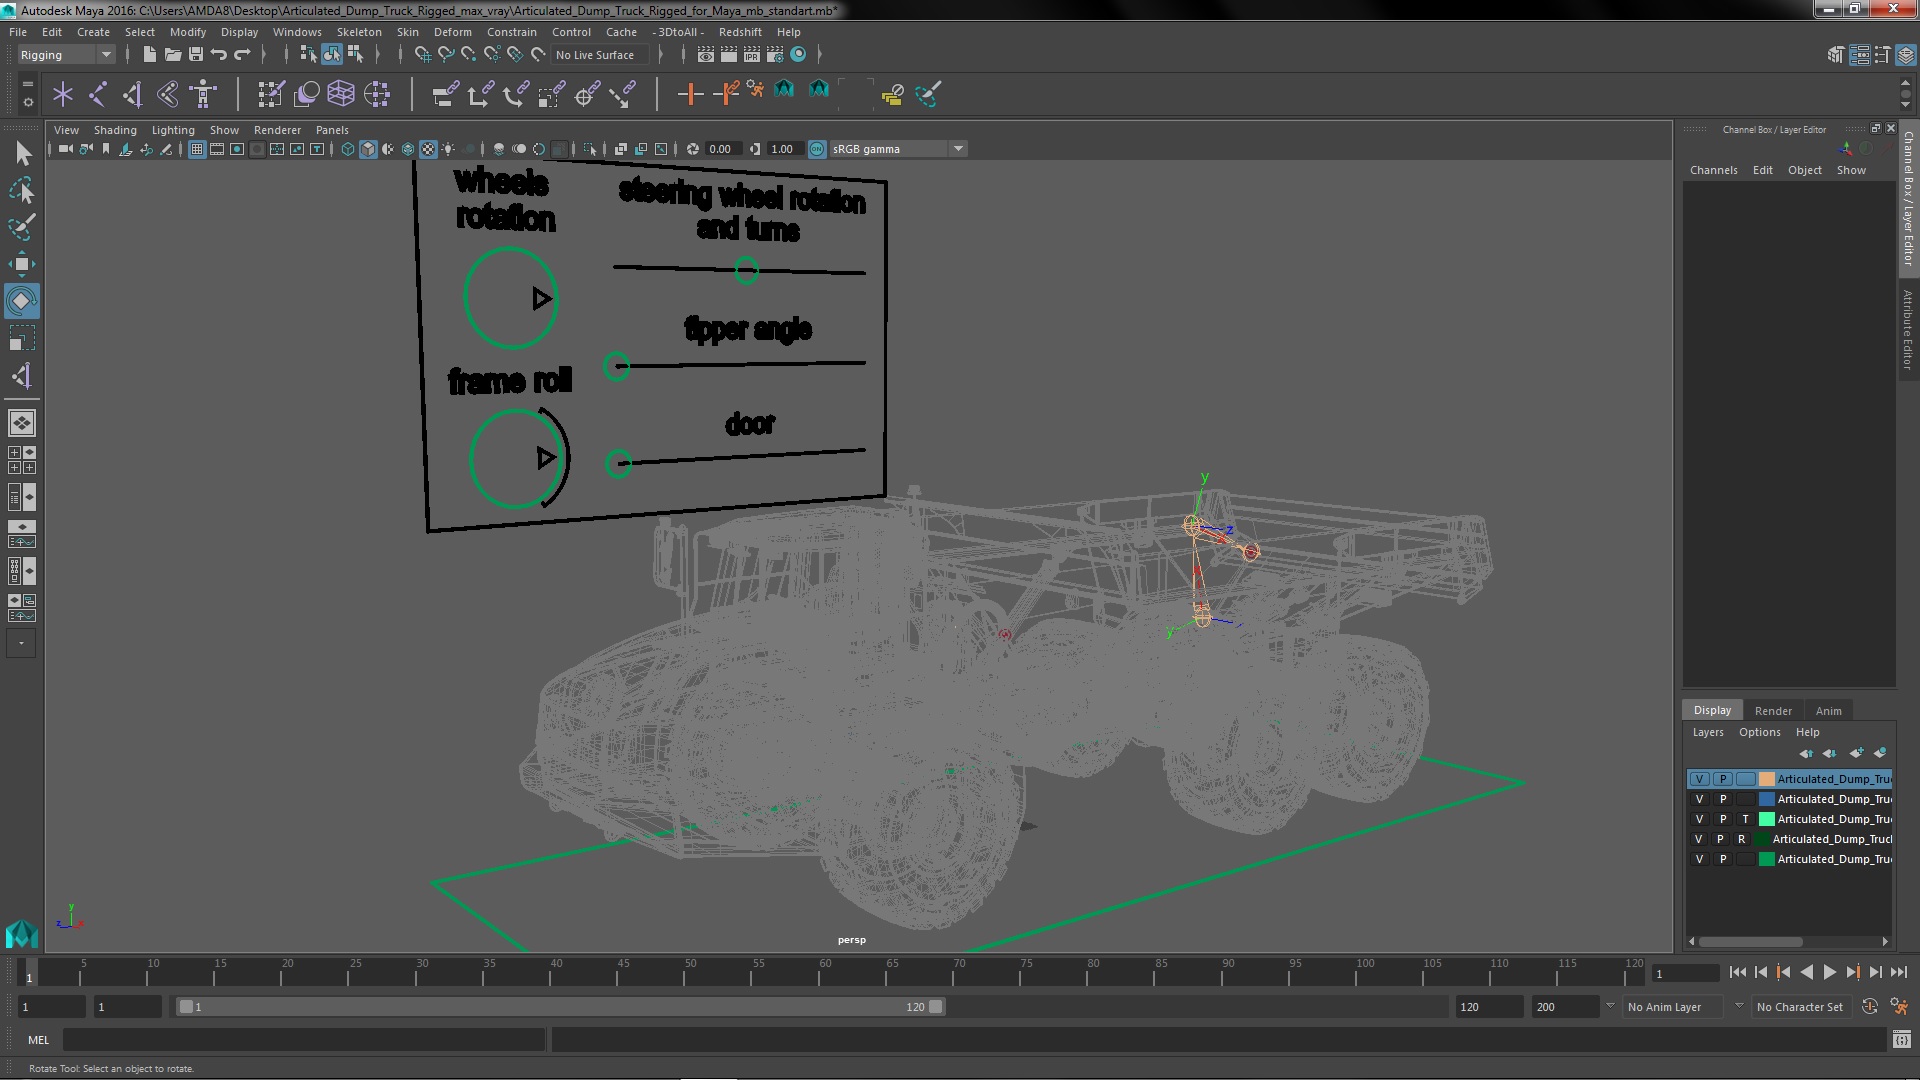Open the Deform menu
The image size is (1920, 1080).
coord(452,32)
